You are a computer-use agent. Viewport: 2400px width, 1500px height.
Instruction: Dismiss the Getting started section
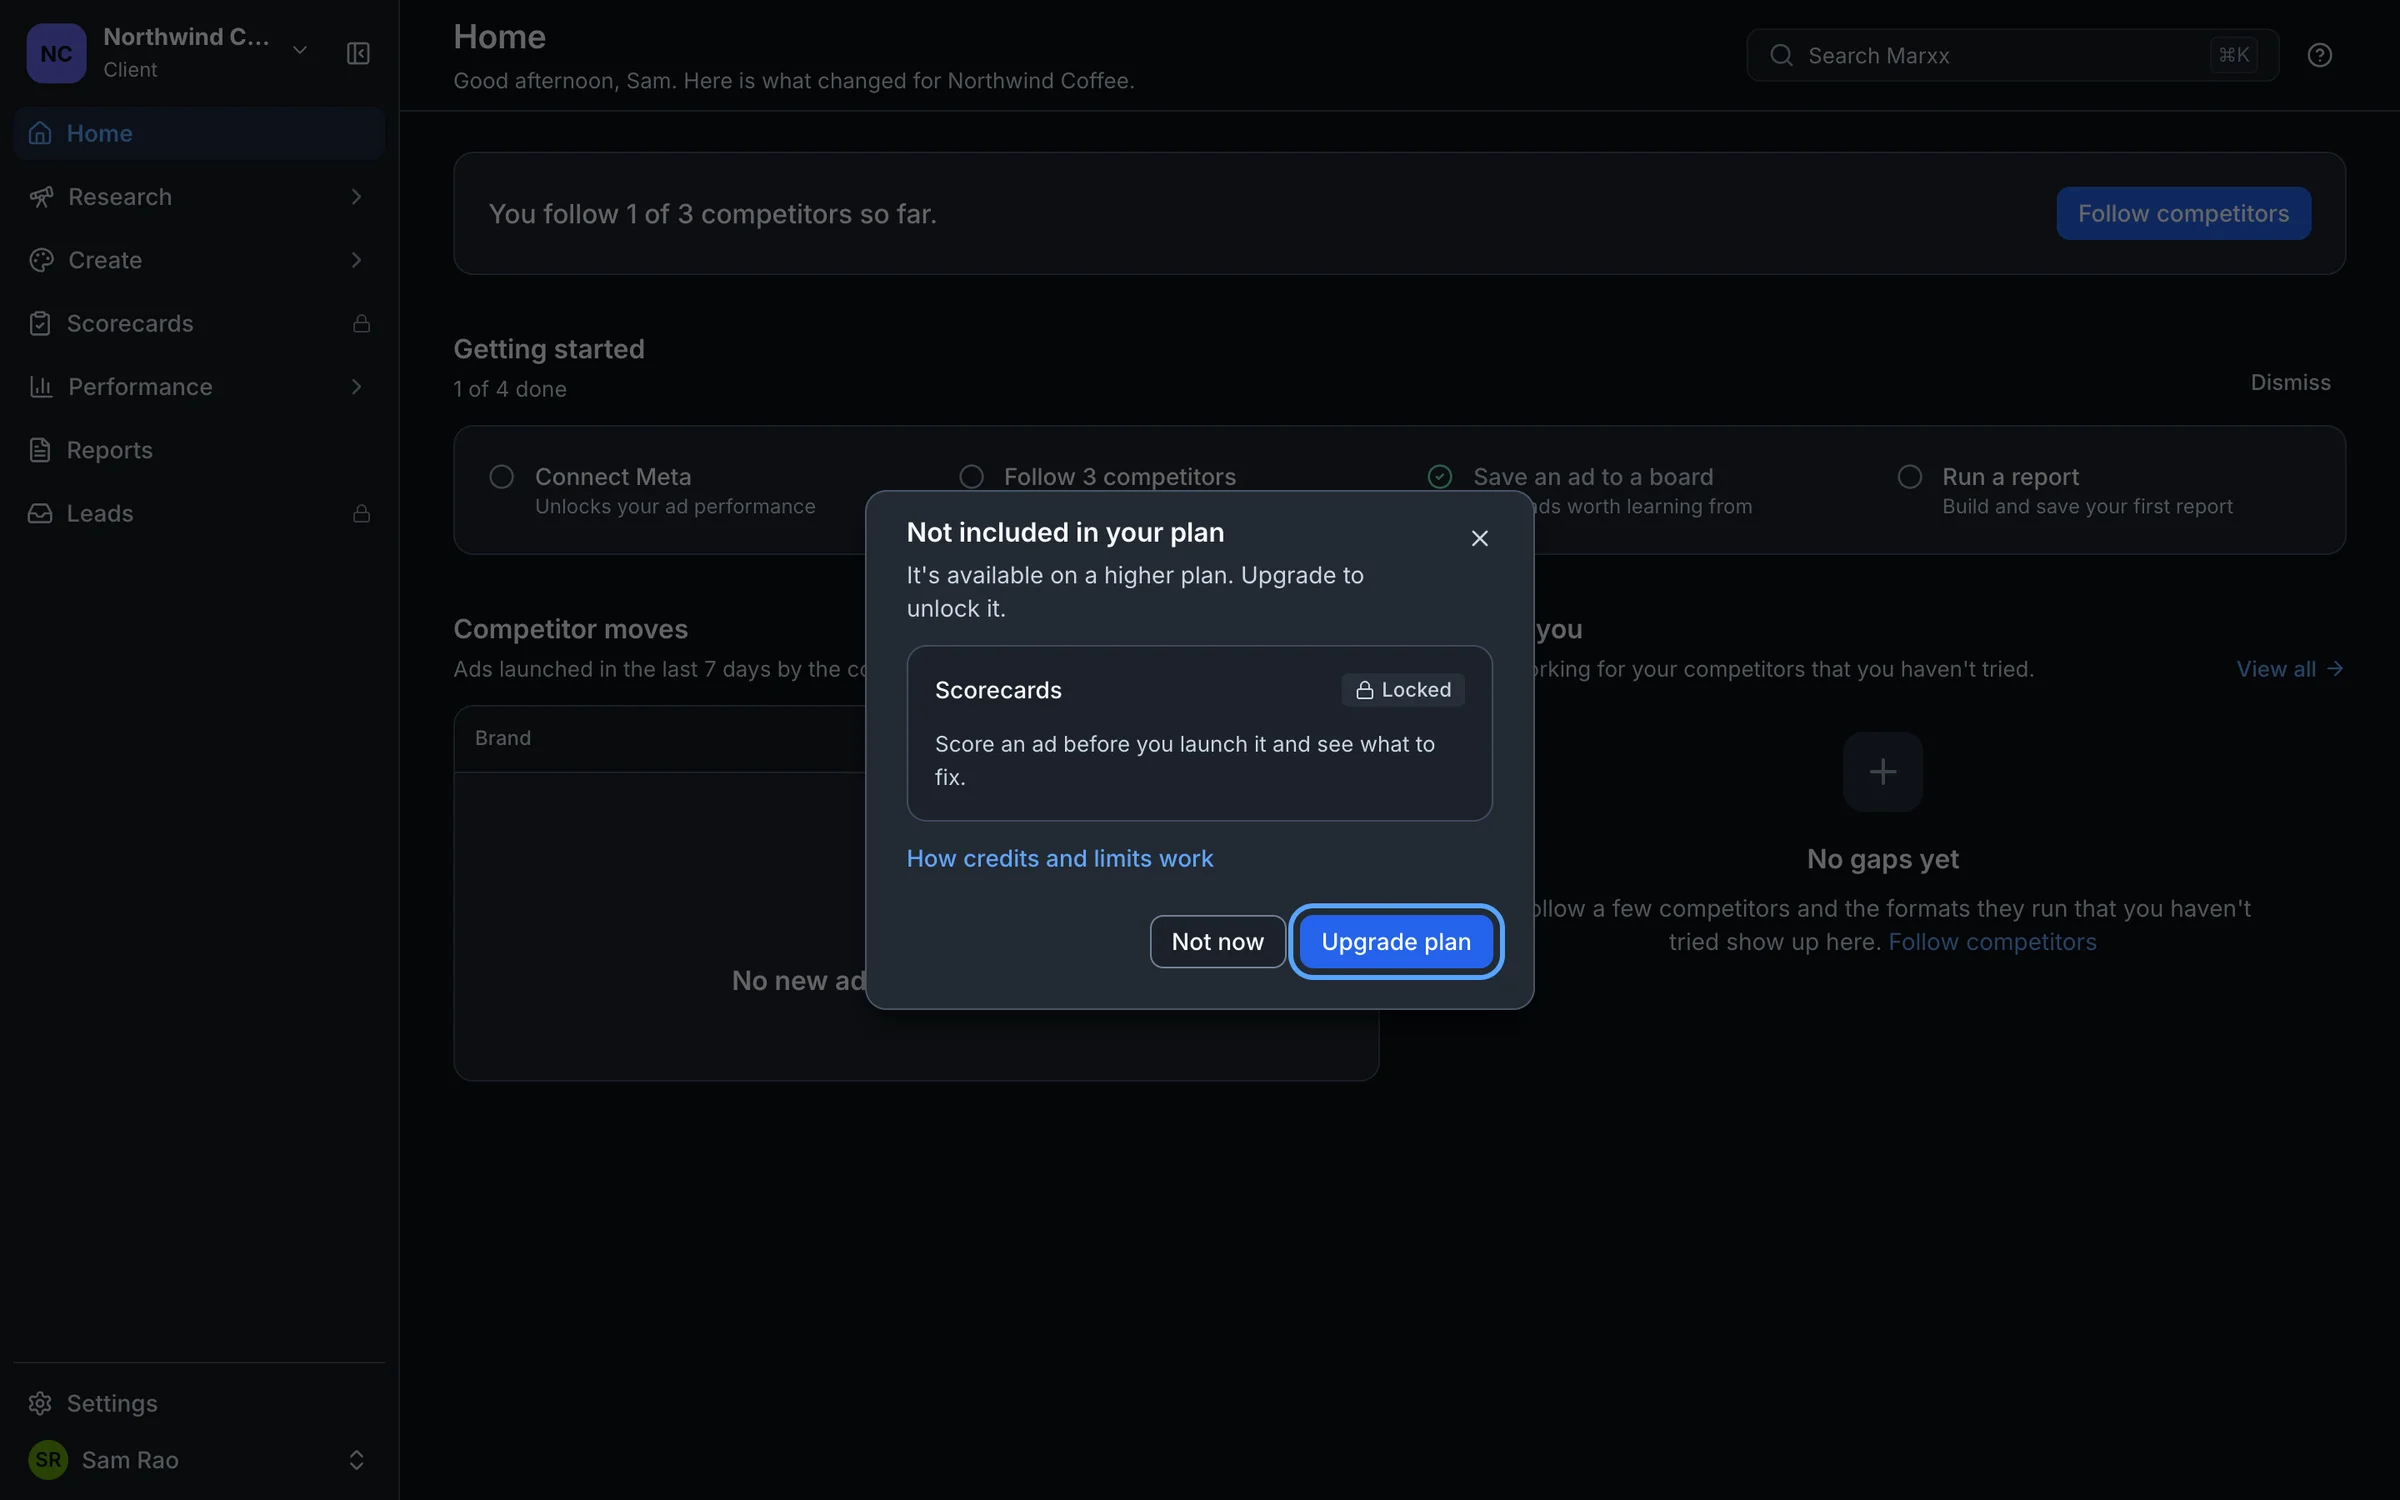[2290, 382]
